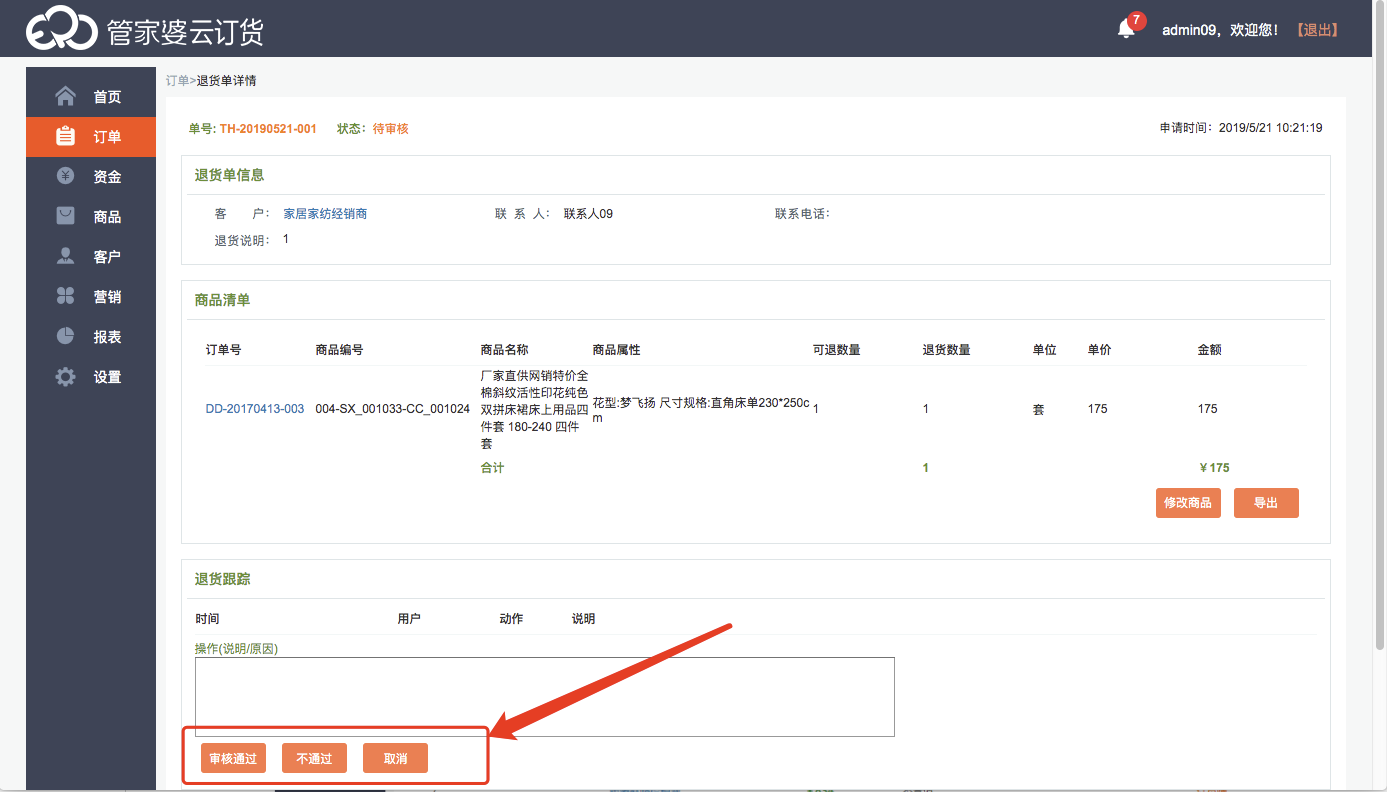Screen dimensions: 1387x792
Task: Click the 退货单信息 section heading
Action: click(x=229, y=175)
